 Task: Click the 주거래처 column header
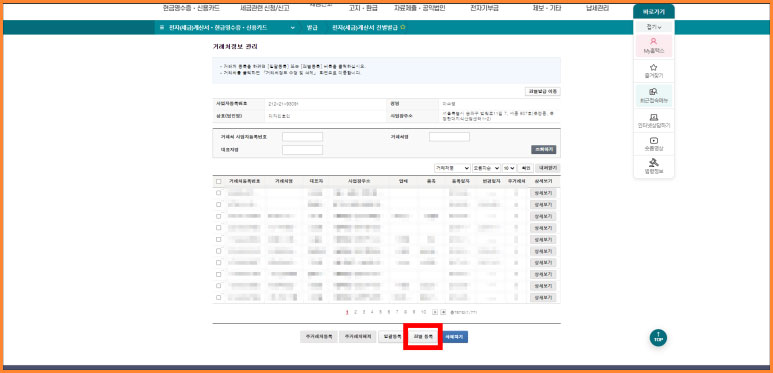516,181
